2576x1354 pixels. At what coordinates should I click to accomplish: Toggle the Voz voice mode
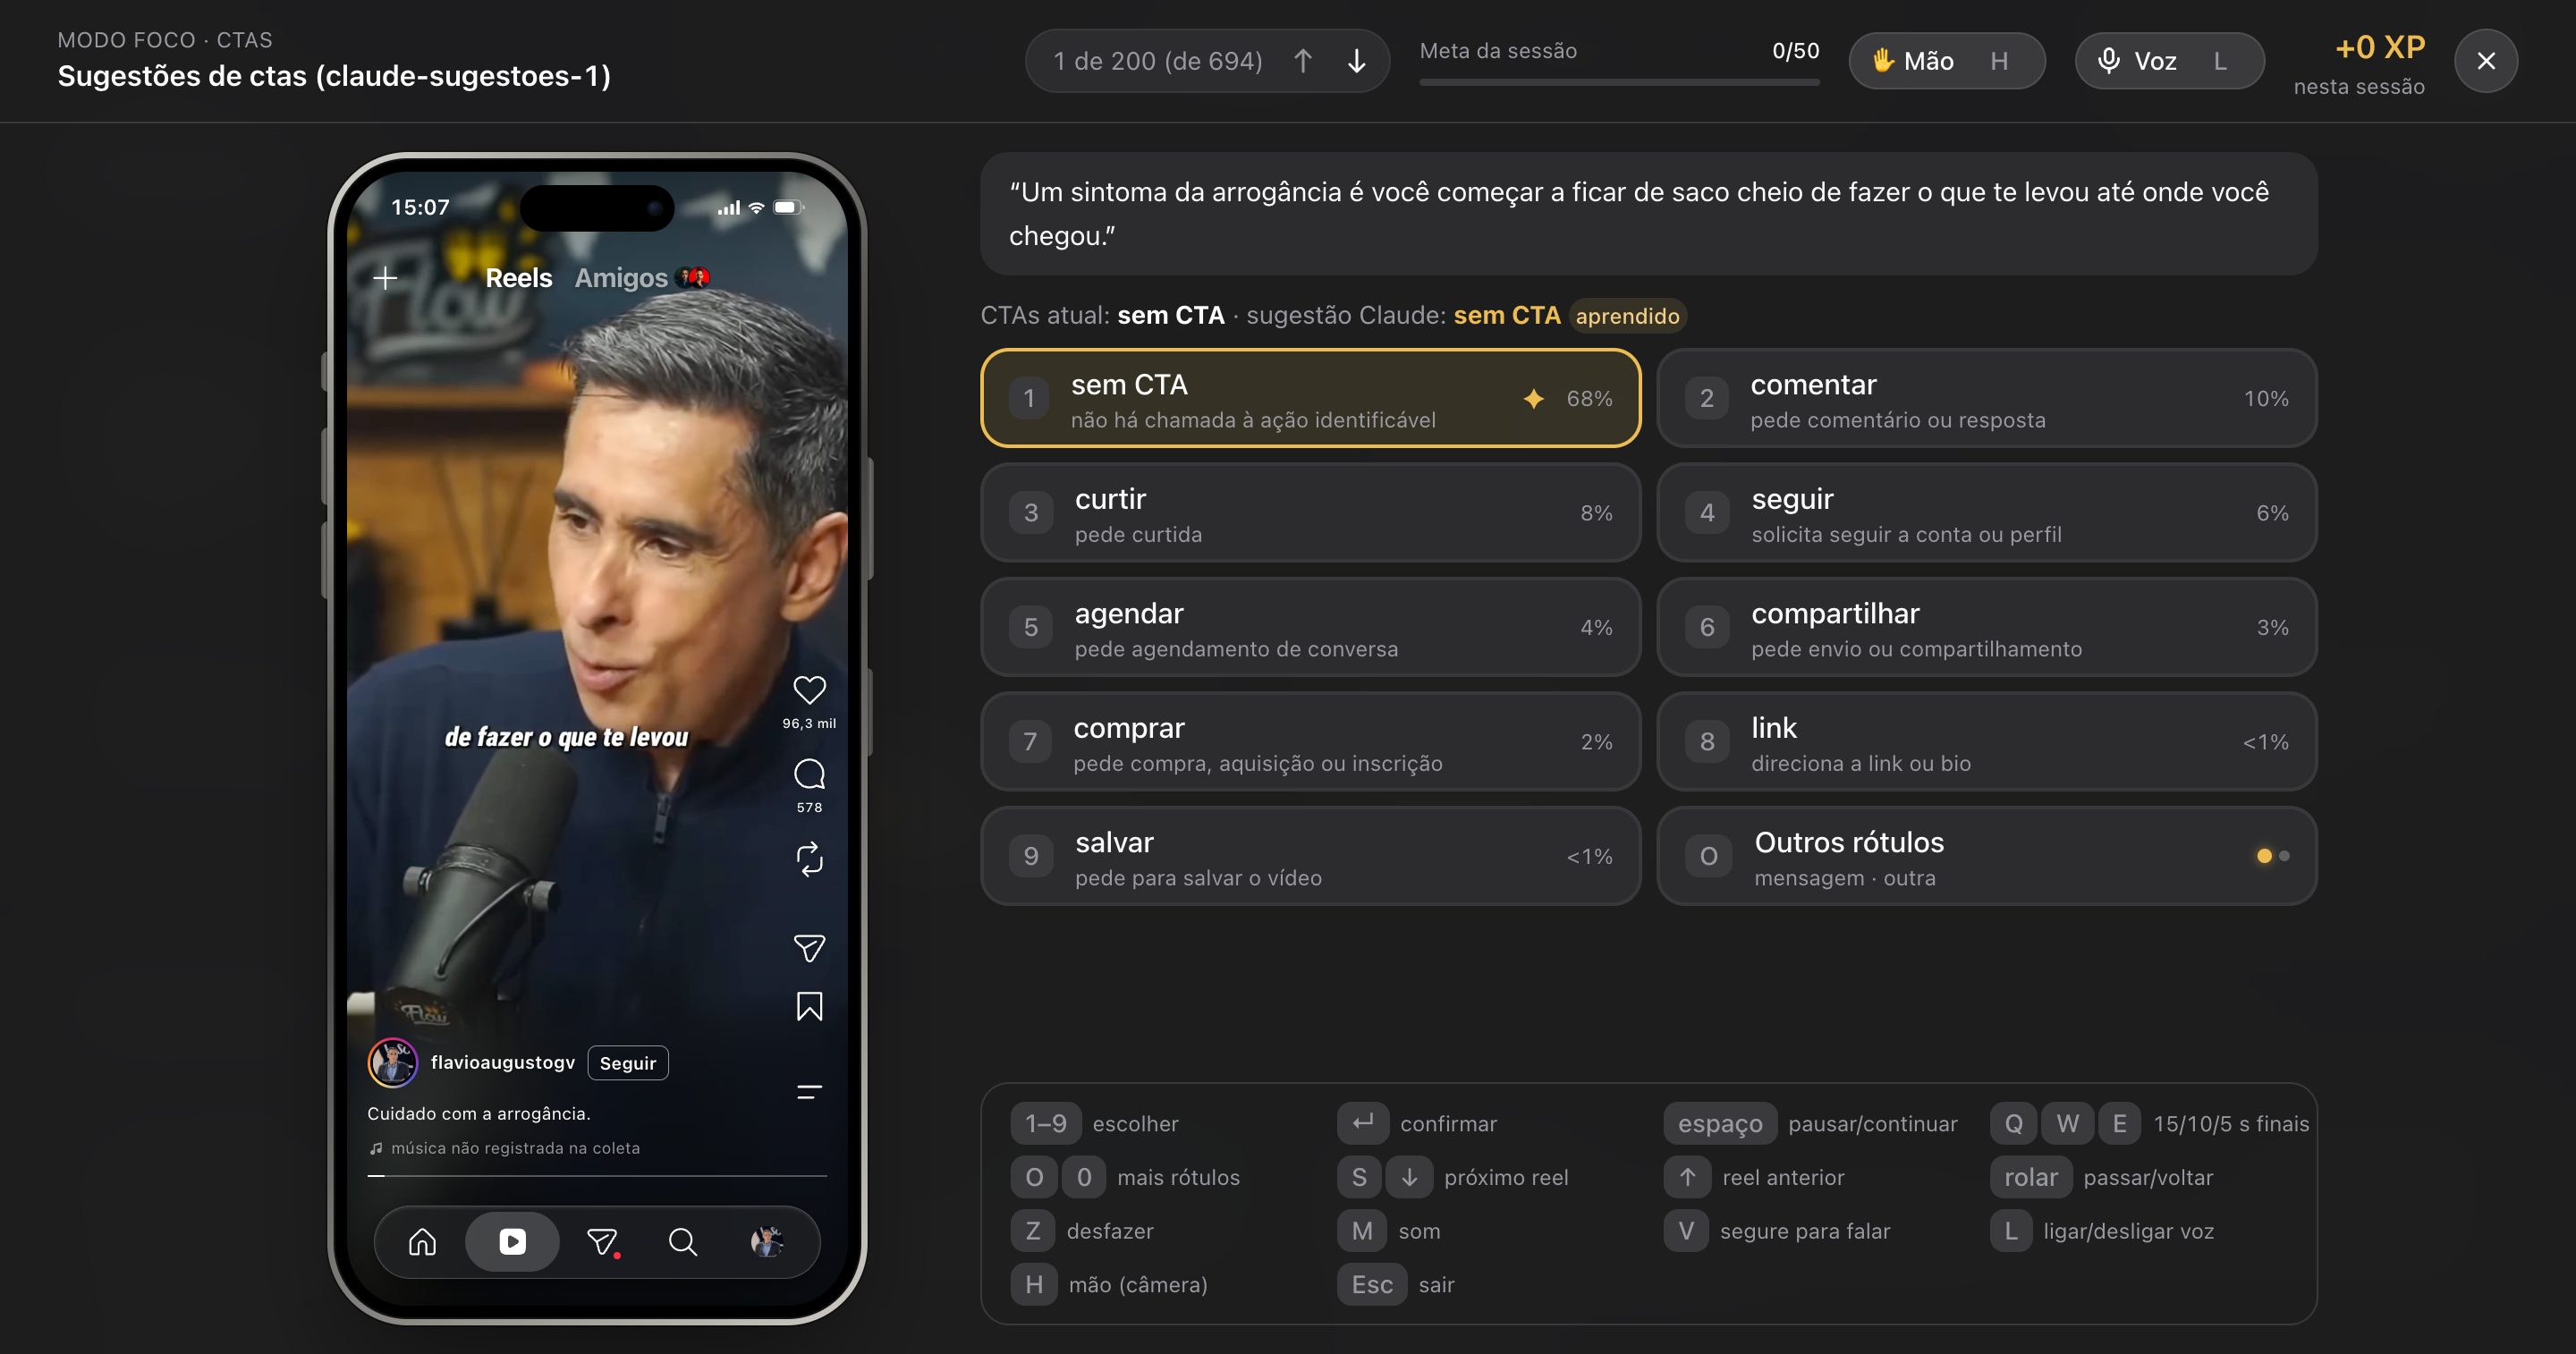(2169, 61)
